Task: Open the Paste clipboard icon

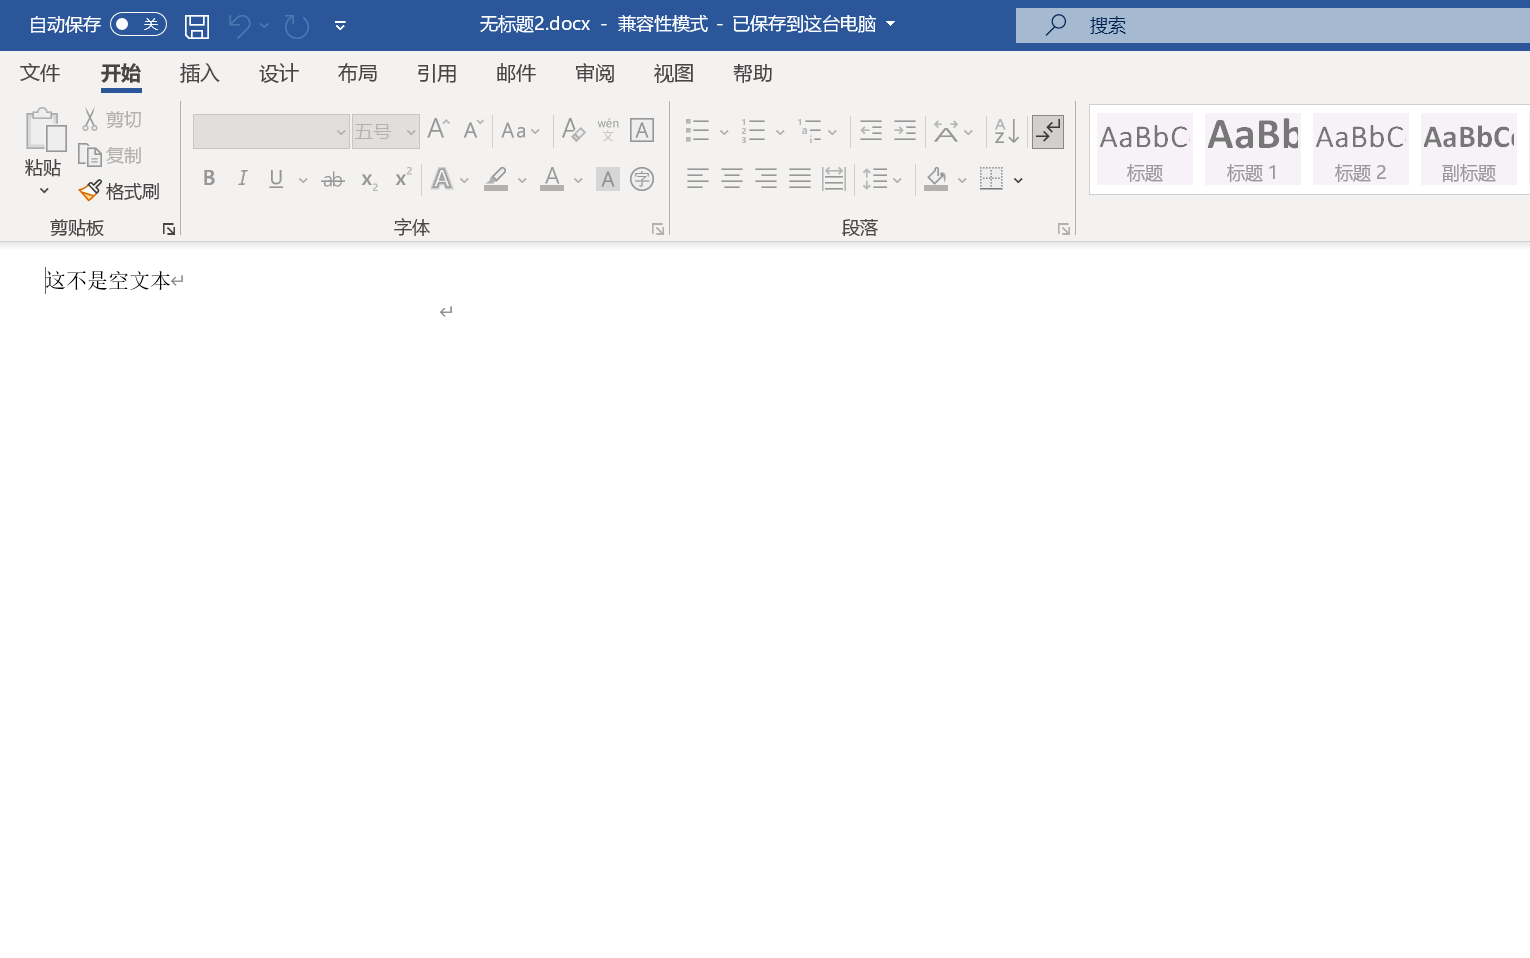Action: (x=44, y=130)
